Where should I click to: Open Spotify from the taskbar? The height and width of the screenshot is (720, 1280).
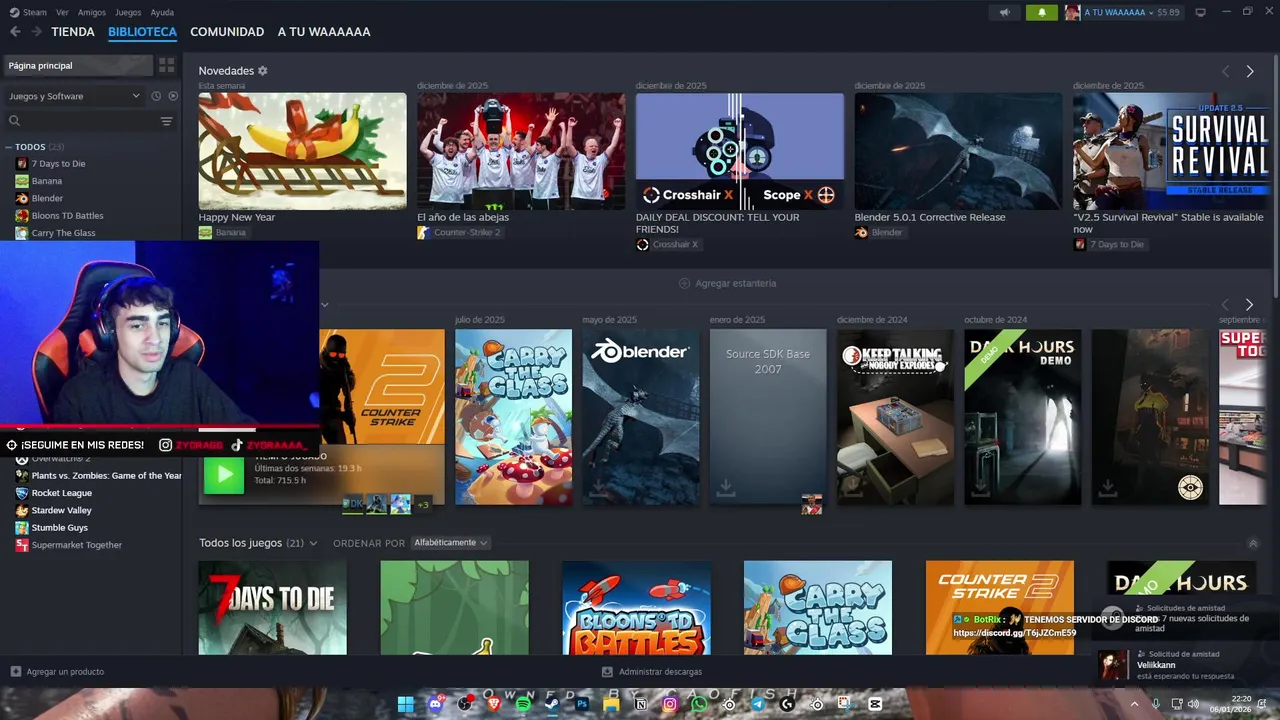click(x=523, y=704)
